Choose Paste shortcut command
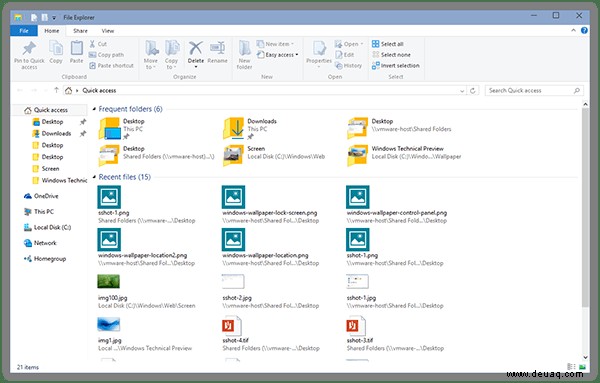Viewport: 600px width, 383px height. [111, 65]
